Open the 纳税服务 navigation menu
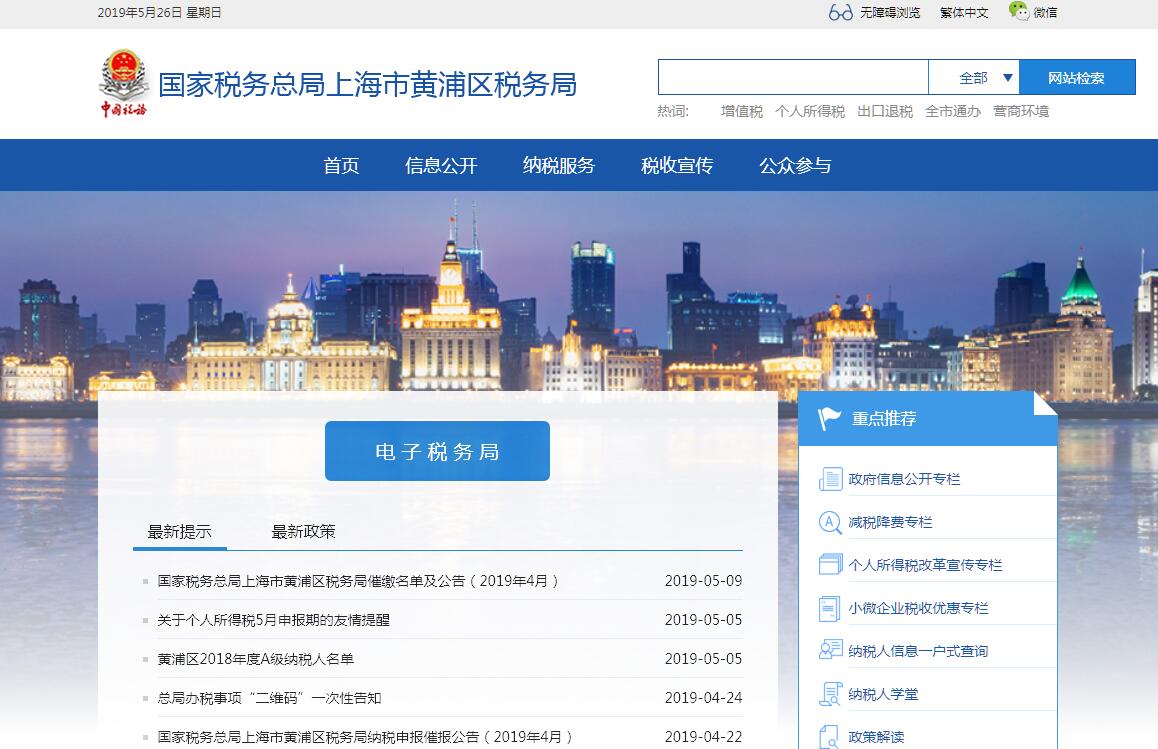The image size is (1158, 749). (x=558, y=166)
